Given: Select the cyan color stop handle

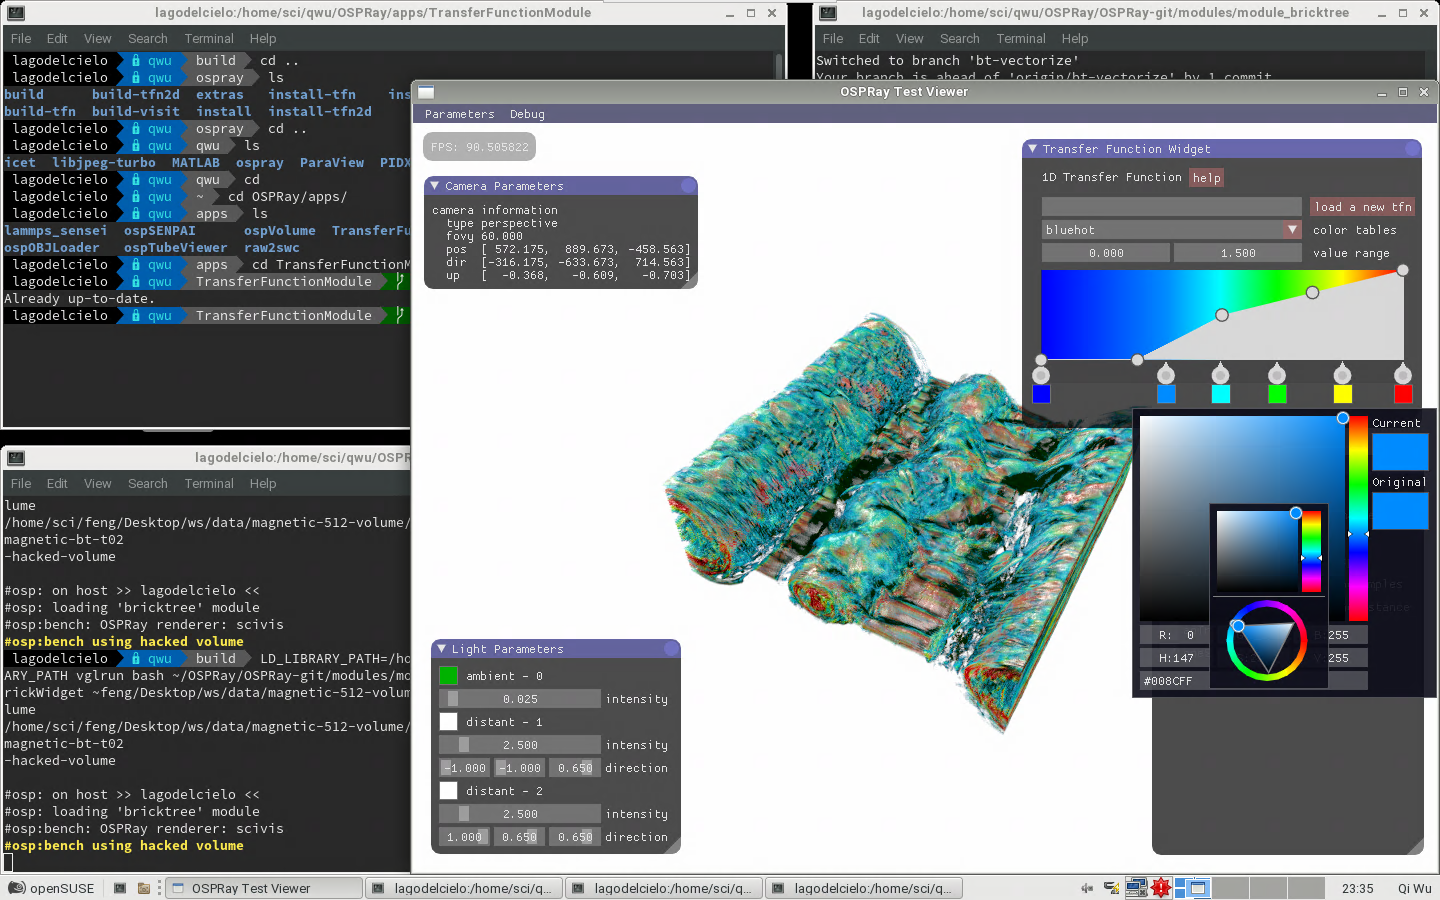Looking at the screenshot, I should pyautogui.click(x=1220, y=375).
